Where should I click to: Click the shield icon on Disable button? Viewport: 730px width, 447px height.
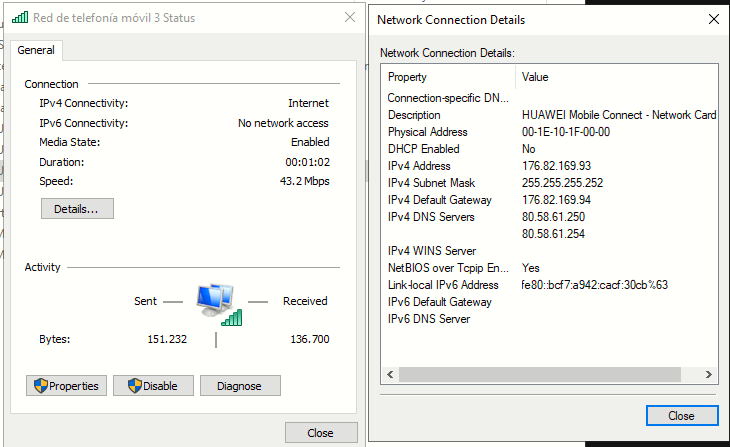point(135,386)
